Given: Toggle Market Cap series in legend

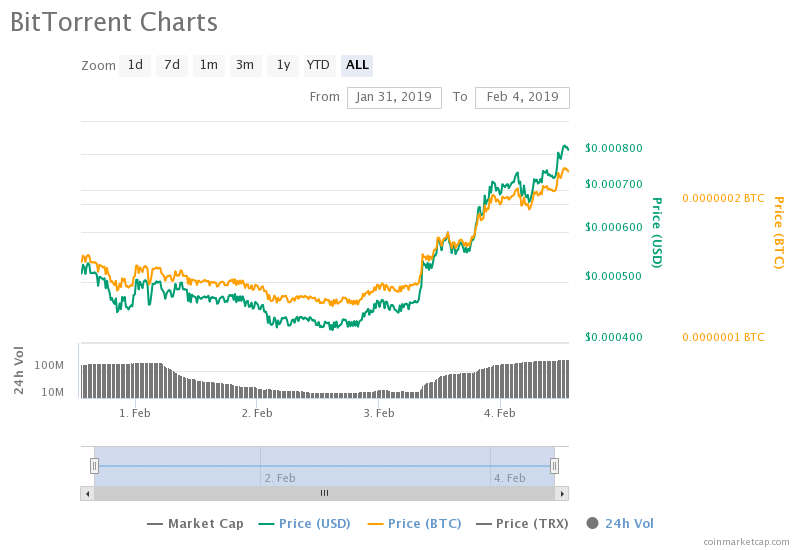Looking at the screenshot, I should tap(195, 524).
